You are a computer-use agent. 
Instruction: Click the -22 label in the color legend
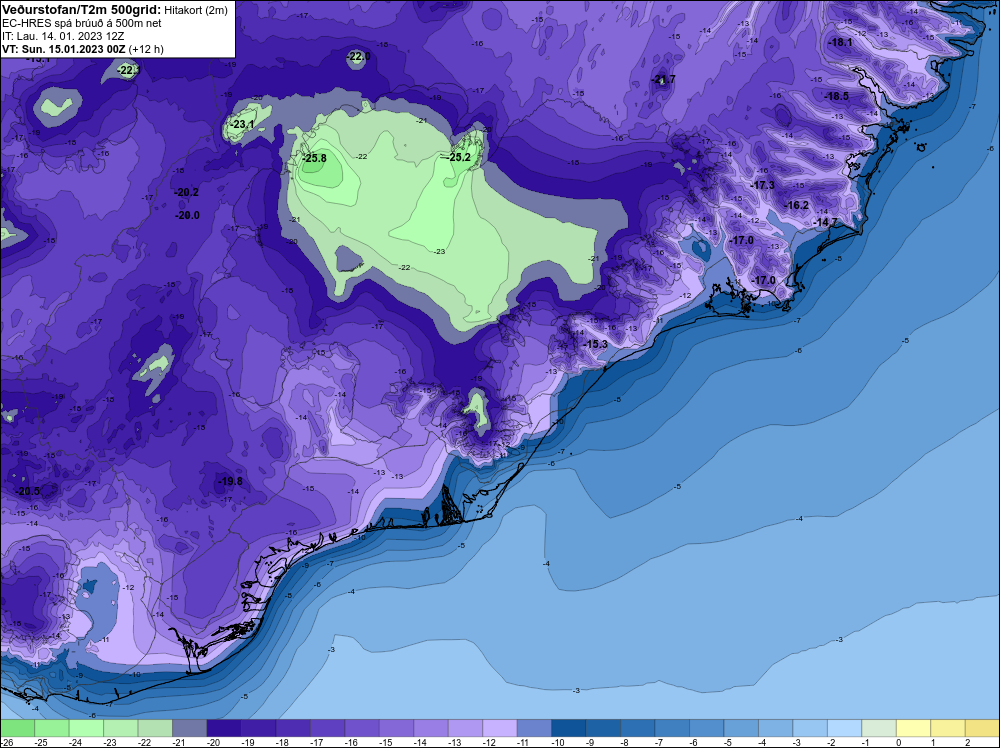coord(145,742)
